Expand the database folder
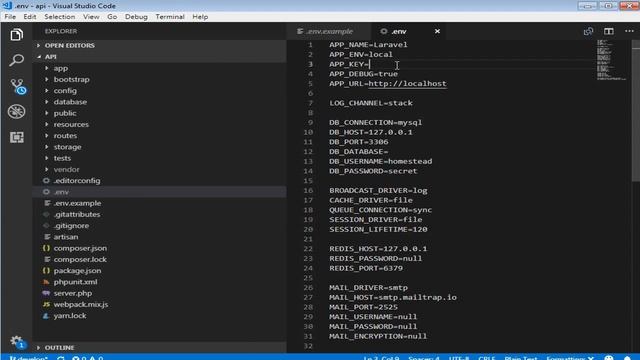The width and height of the screenshot is (640, 360). [159, 102]
